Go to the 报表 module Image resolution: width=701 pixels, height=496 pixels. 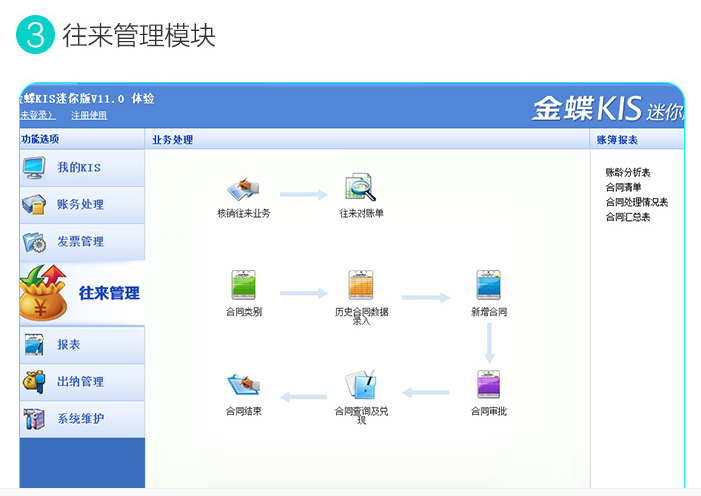[x=82, y=345]
